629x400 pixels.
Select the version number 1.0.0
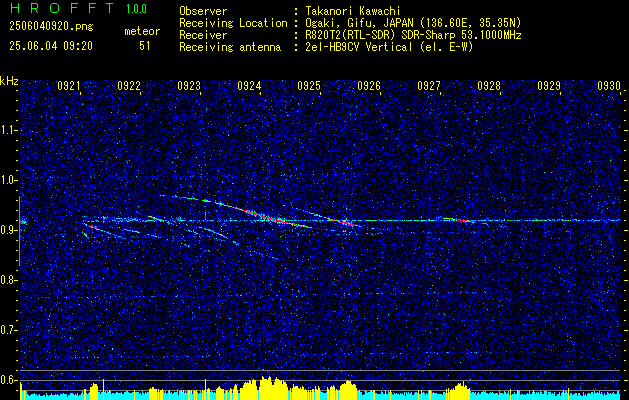(136, 9)
